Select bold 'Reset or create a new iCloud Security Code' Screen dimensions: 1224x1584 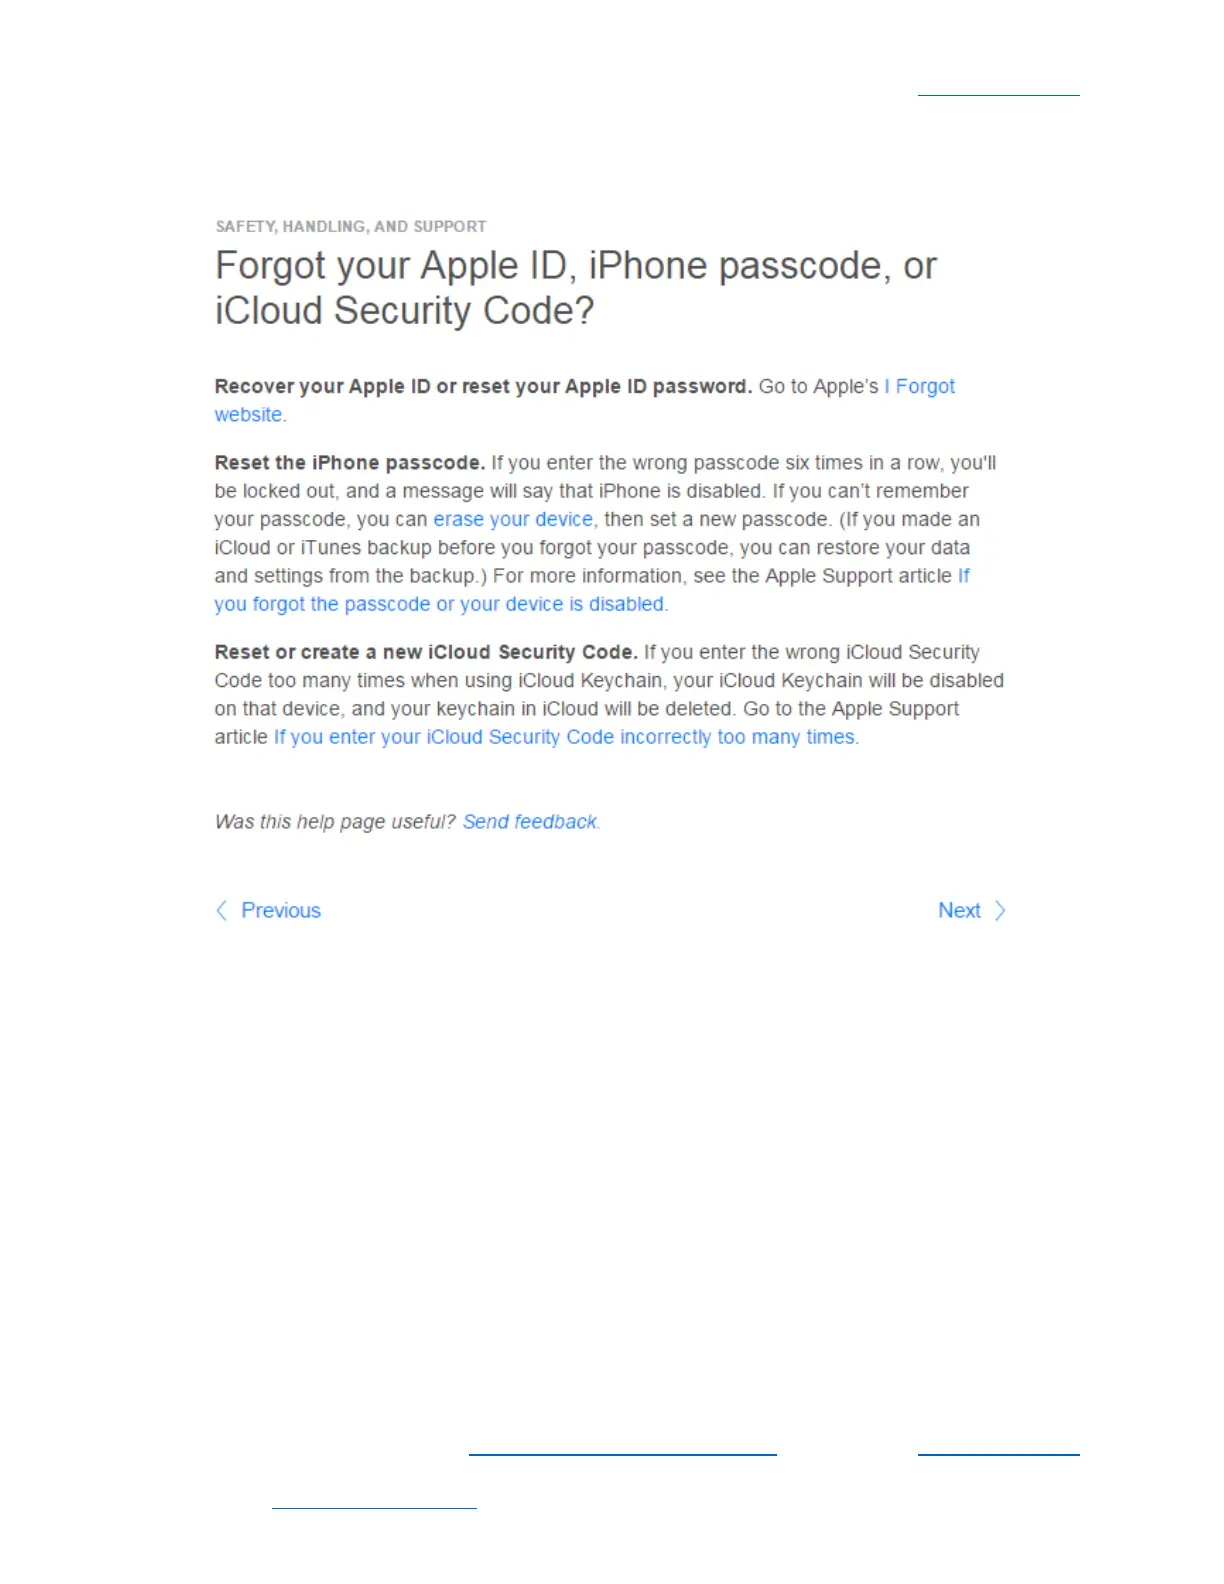[x=426, y=652]
